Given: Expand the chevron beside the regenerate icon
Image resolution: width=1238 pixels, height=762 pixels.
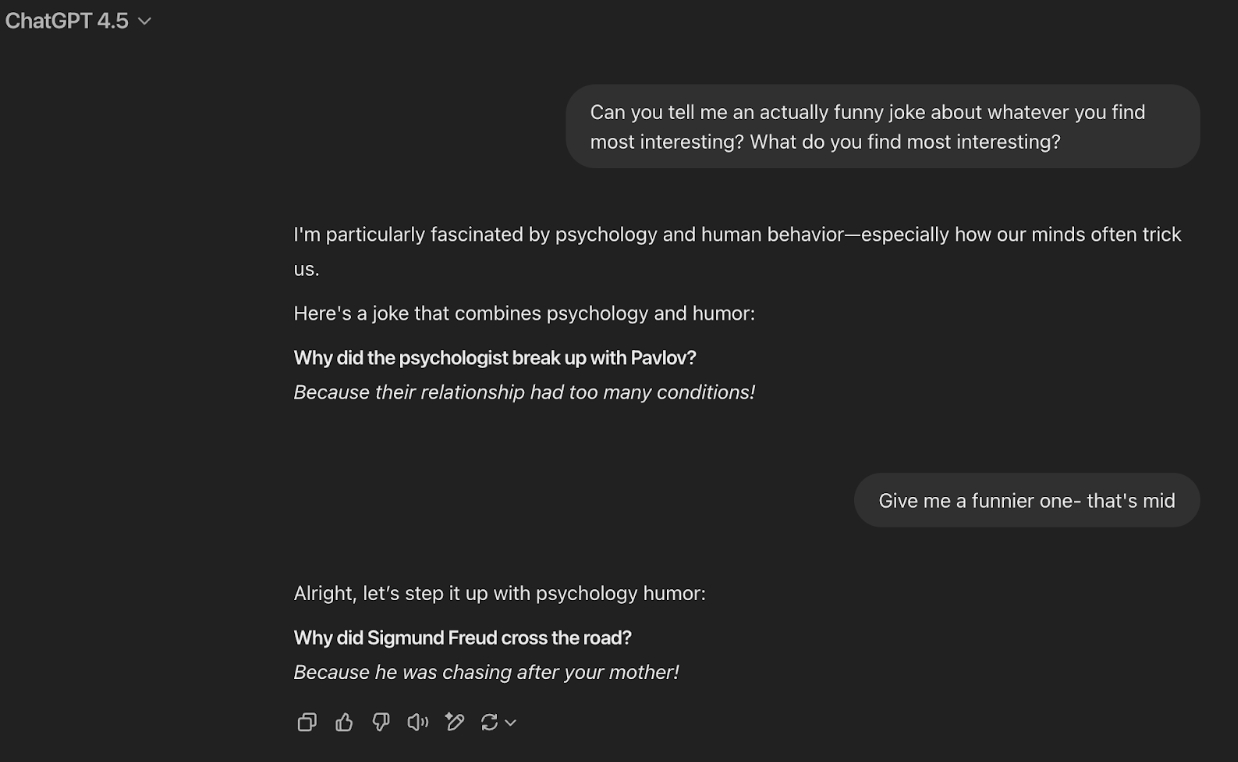Looking at the screenshot, I should pyautogui.click(x=511, y=722).
